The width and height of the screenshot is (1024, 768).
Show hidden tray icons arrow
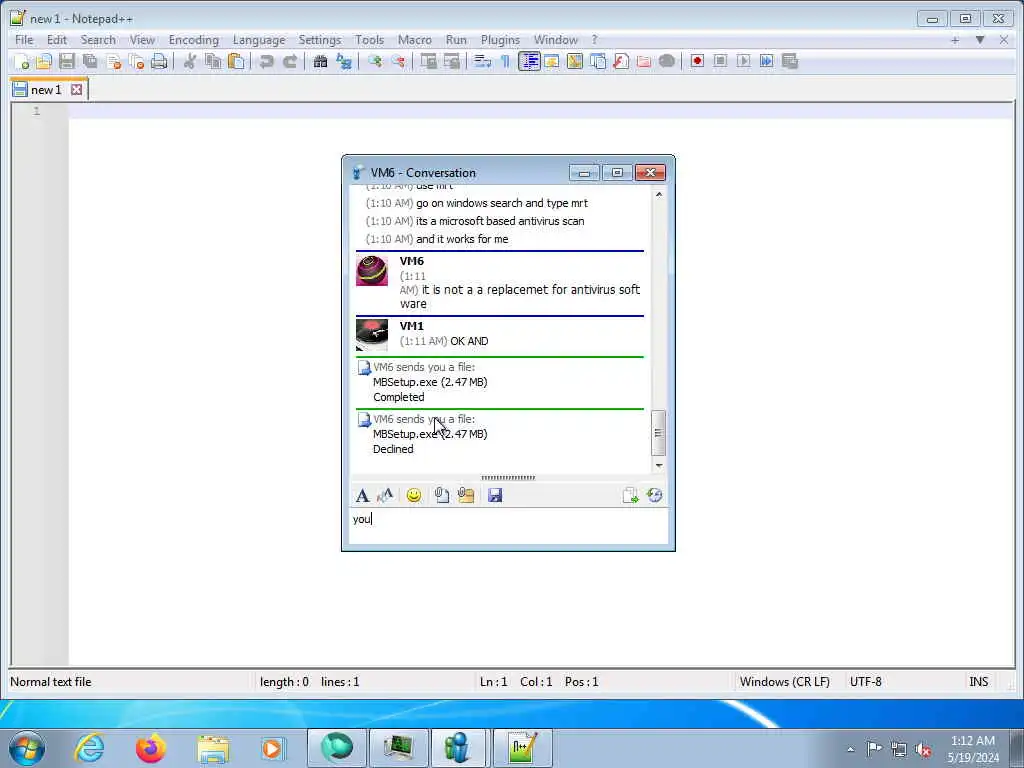(x=850, y=749)
